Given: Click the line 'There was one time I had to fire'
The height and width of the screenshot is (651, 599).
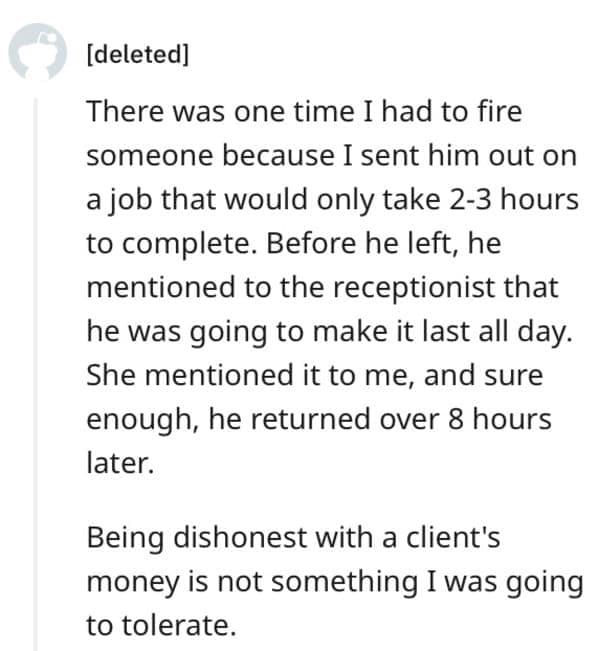Looking at the screenshot, I should click(x=304, y=111).
